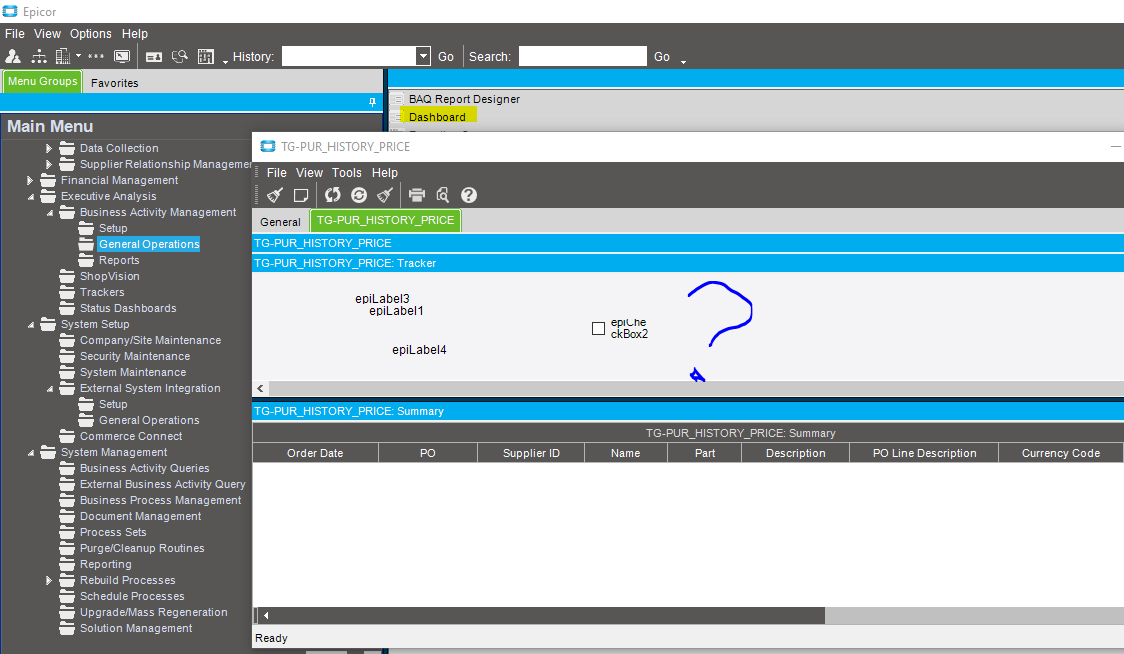Sort by the PO Line Description column header
The image size is (1124, 654).
[x=924, y=453]
